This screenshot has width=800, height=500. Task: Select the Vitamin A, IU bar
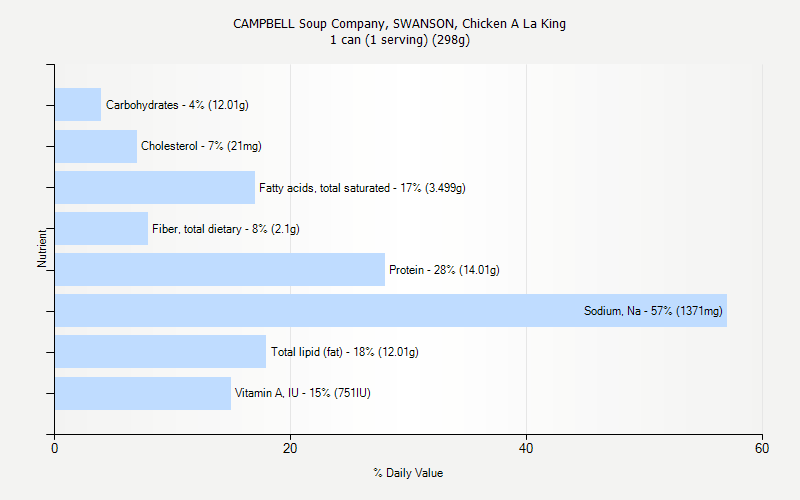point(143,393)
